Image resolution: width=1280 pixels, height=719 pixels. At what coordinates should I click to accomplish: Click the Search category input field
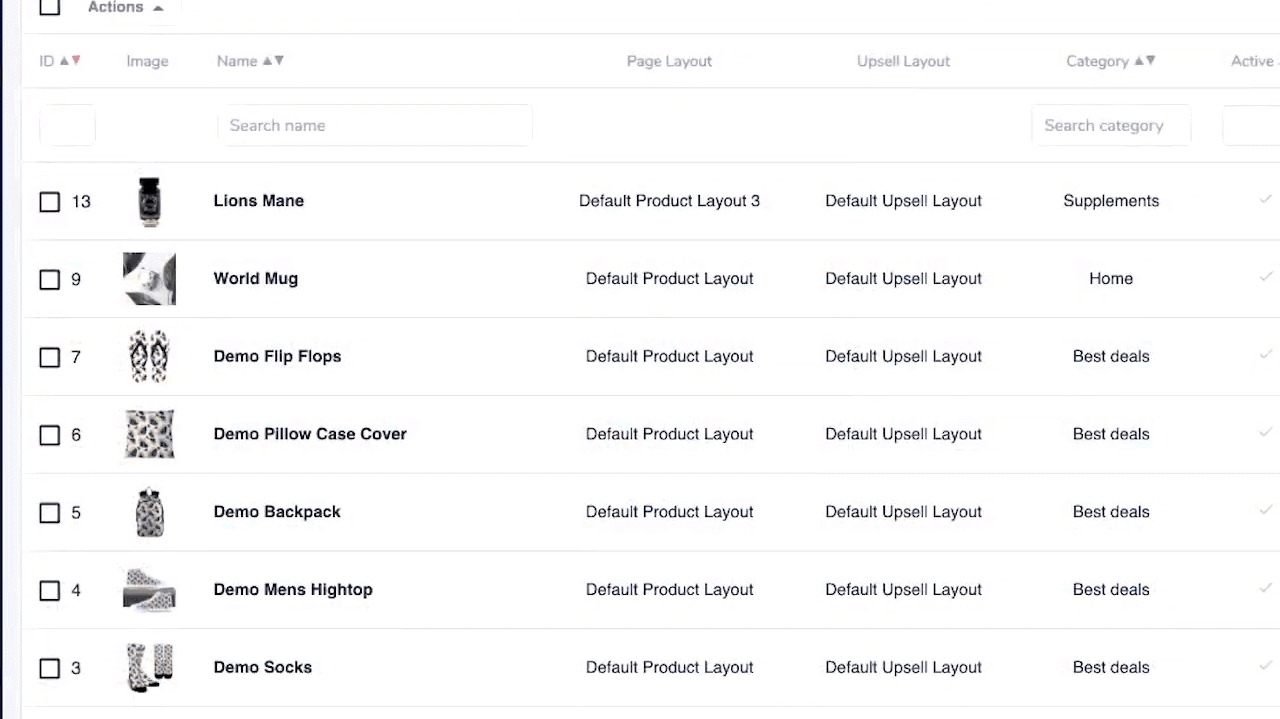coord(1111,125)
